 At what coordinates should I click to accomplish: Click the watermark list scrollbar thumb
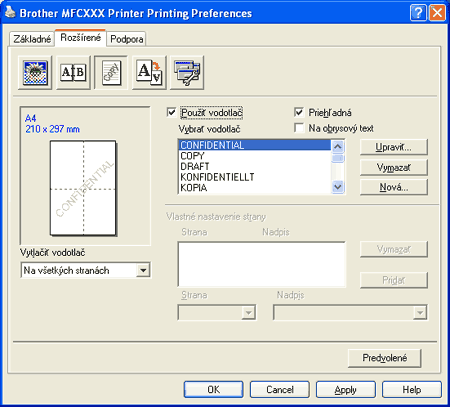pos(338,158)
